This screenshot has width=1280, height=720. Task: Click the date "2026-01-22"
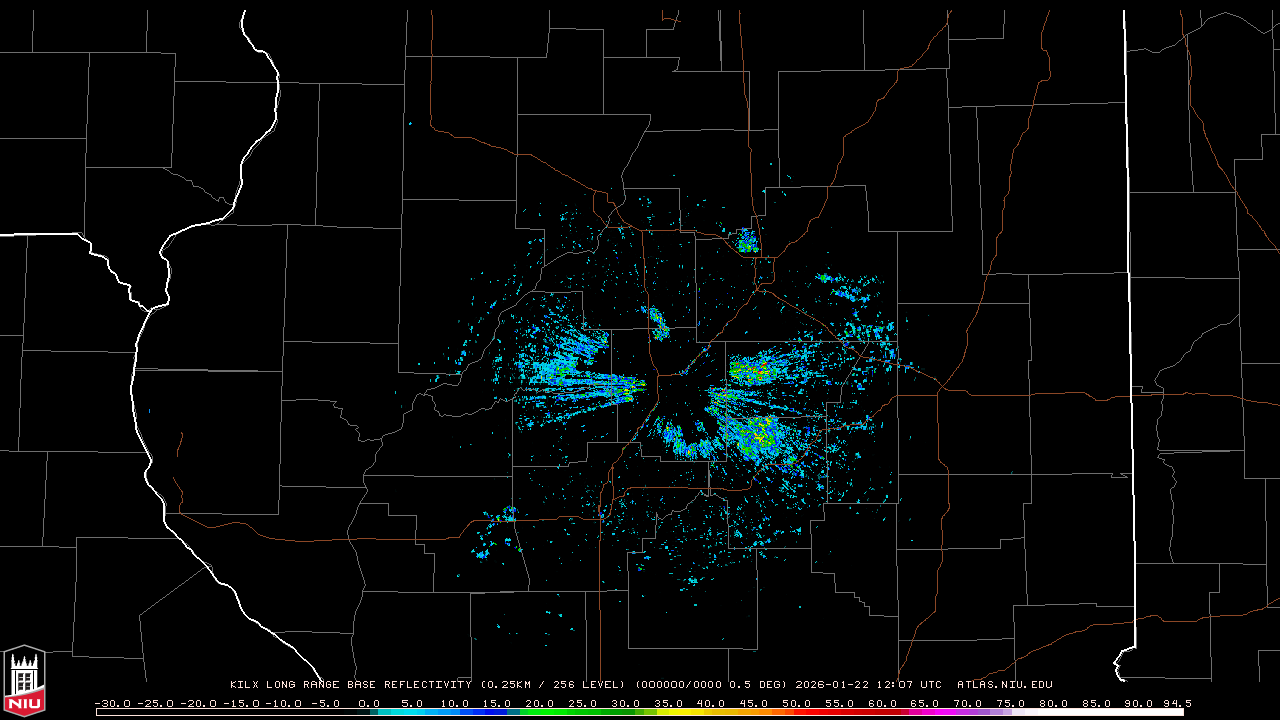832,685
